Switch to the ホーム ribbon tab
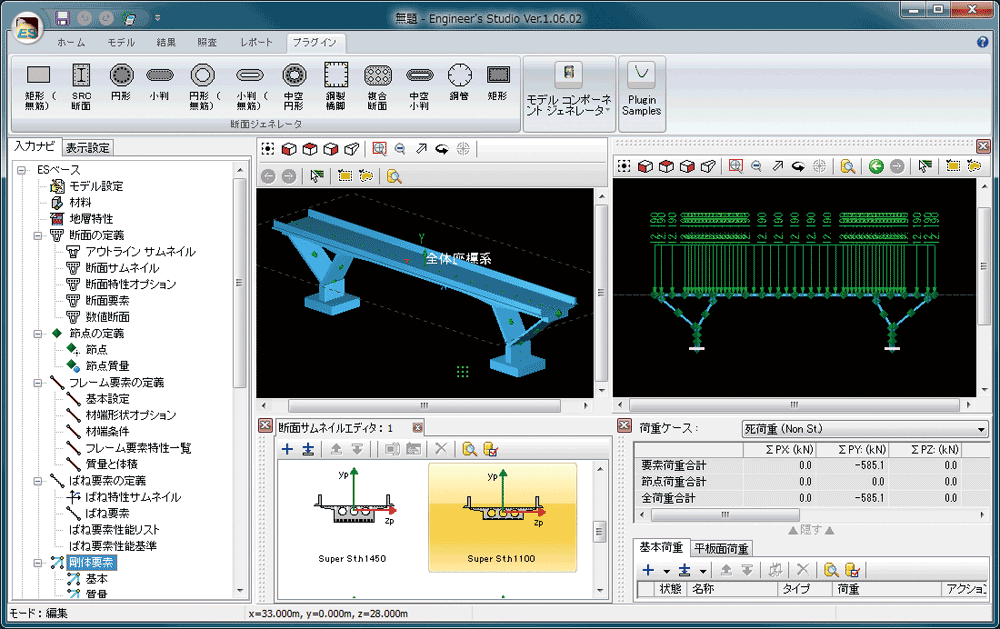Viewport: 1000px width, 629px height. 71,42
